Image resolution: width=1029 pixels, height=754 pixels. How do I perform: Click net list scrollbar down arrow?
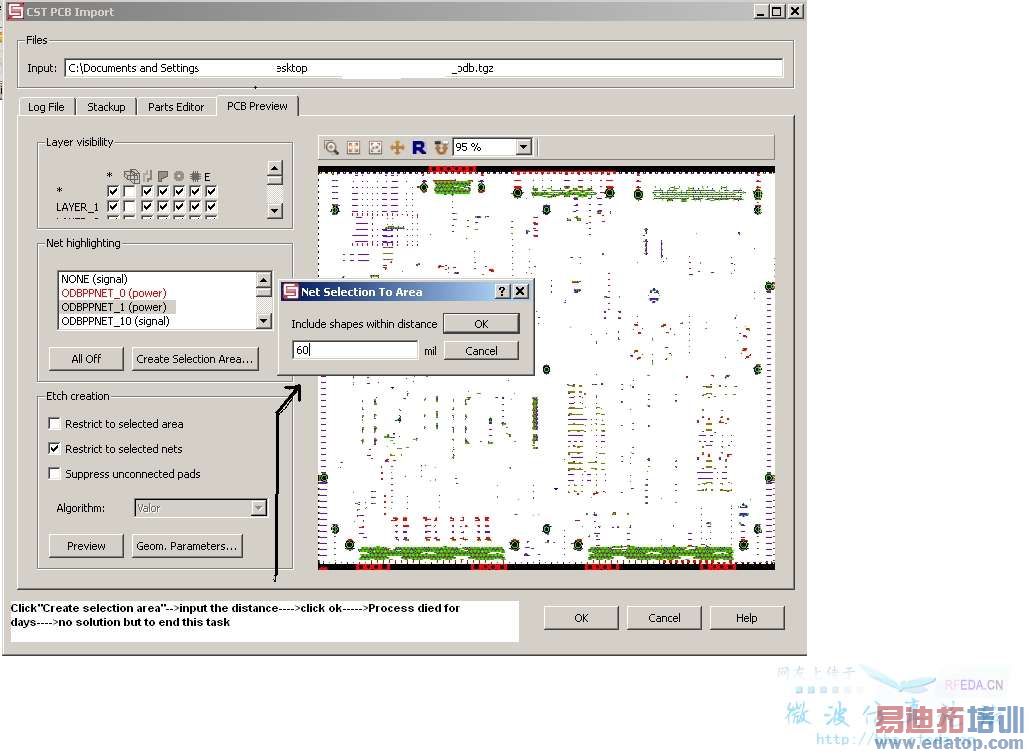coord(264,321)
